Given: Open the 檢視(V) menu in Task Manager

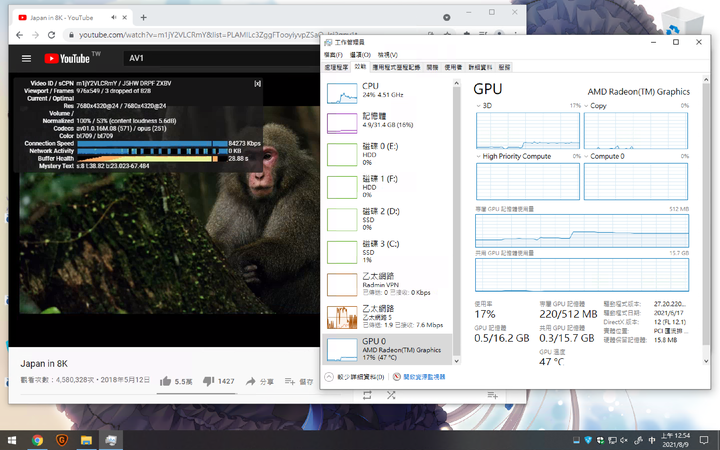Looking at the screenshot, I should (x=388, y=55).
